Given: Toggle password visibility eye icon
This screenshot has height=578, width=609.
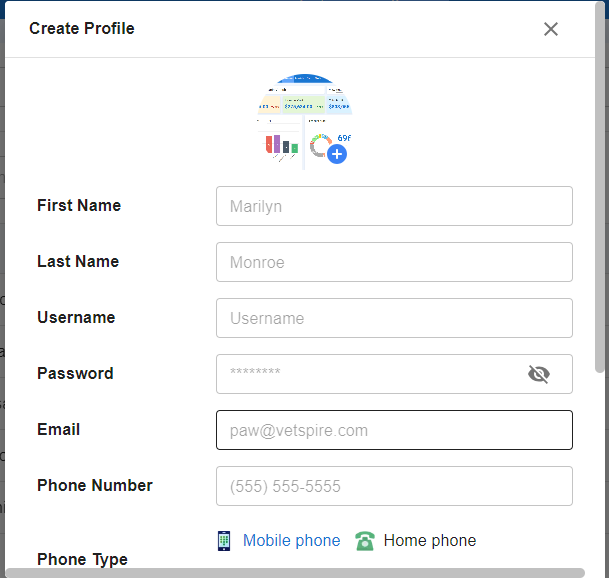Looking at the screenshot, I should tap(539, 374).
